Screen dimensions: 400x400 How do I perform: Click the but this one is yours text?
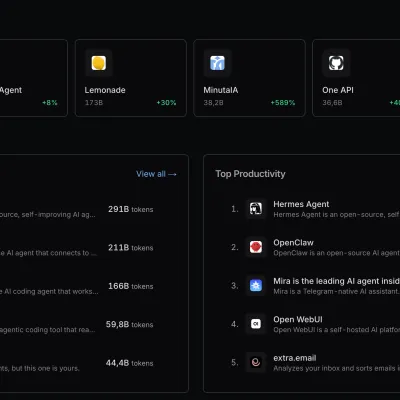pos(40,369)
